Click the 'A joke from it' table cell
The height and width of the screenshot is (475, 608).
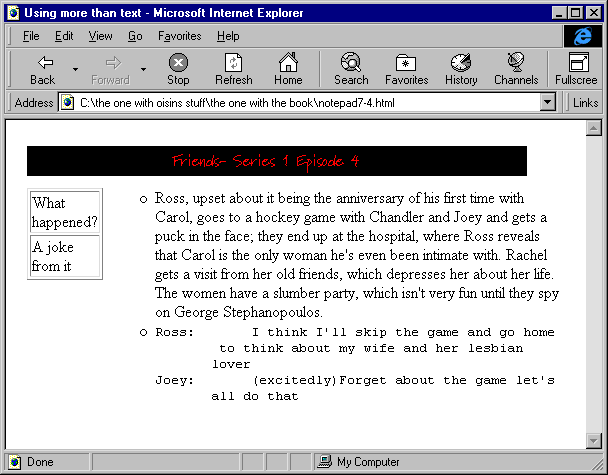tap(65, 256)
